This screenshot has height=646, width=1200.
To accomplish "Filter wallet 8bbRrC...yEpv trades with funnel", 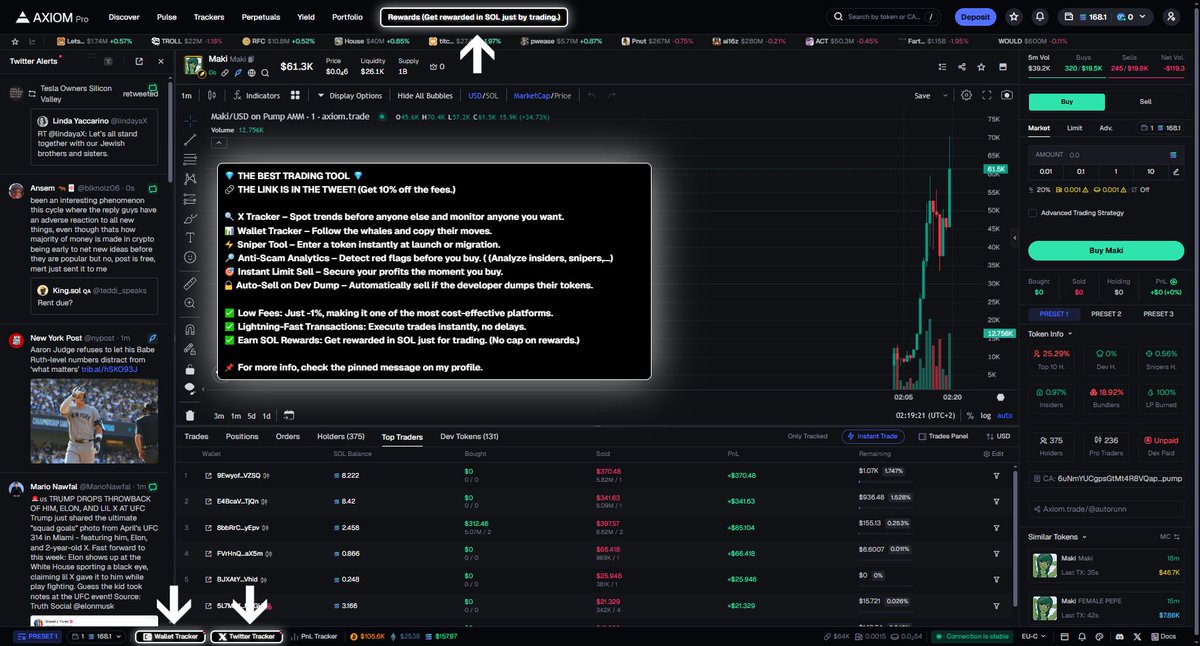I will (x=997, y=527).
